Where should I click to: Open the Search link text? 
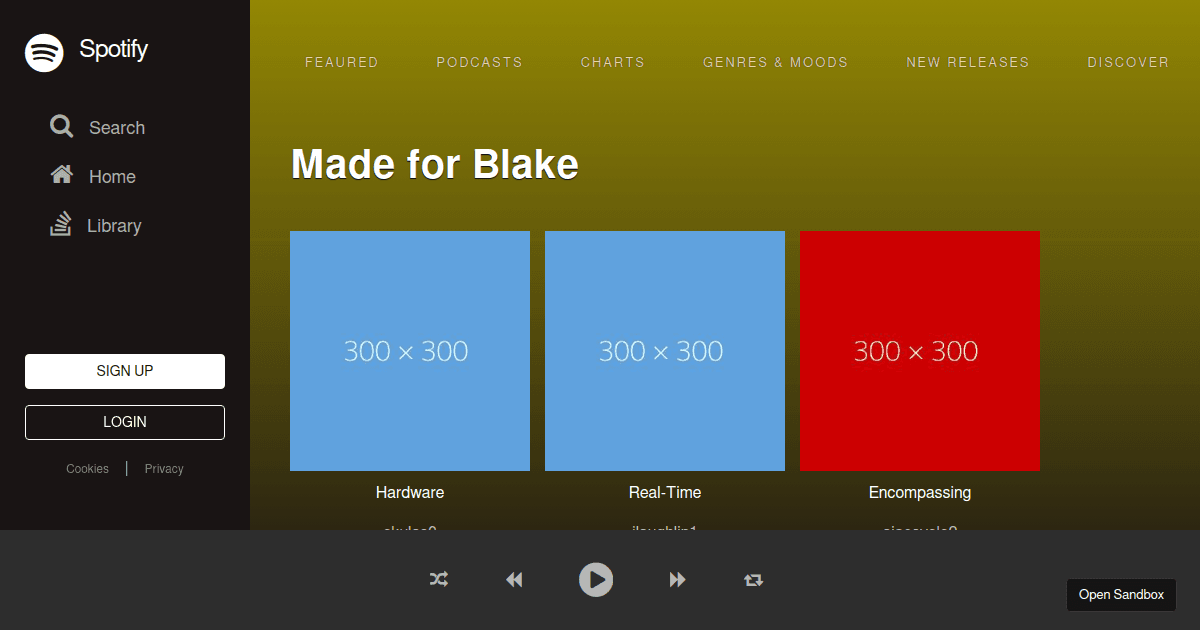tap(117, 128)
